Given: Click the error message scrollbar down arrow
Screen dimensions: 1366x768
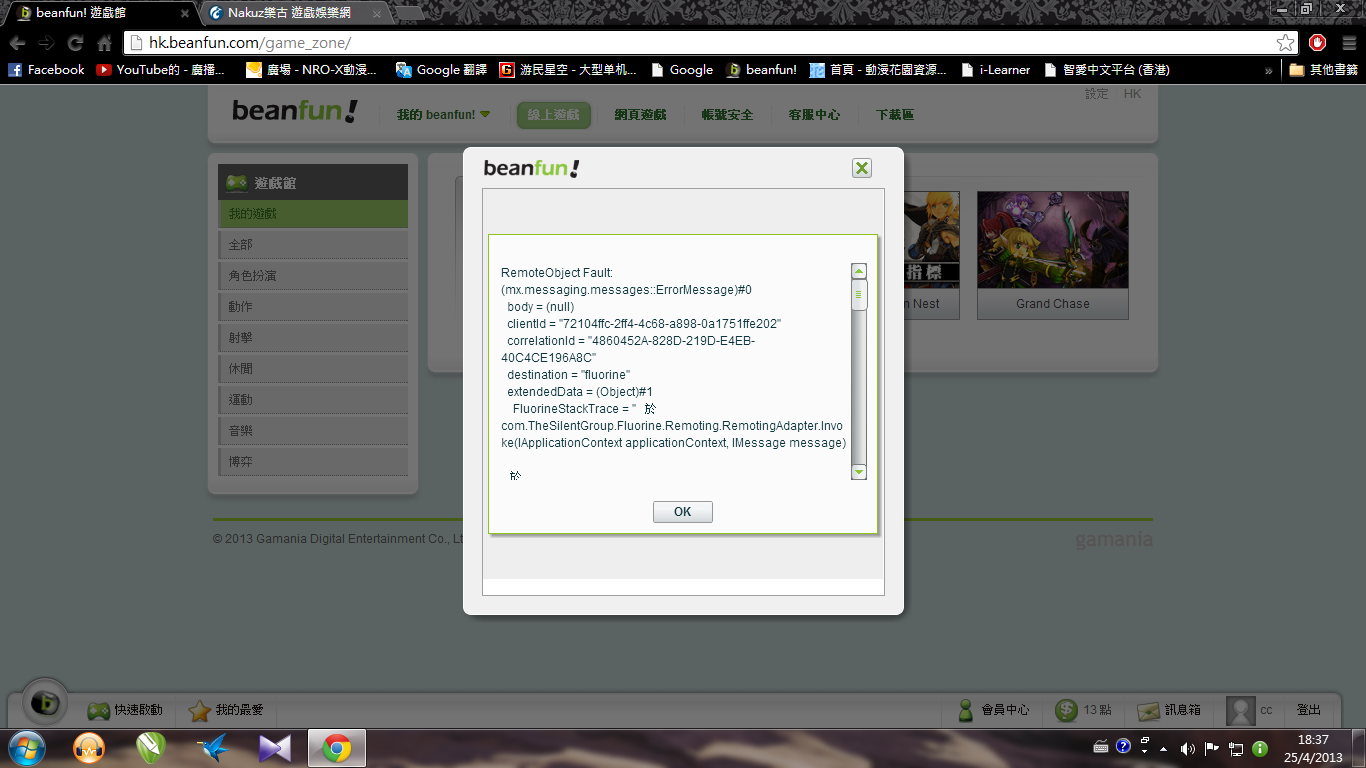Looking at the screenshot, I should coord(859,472).
